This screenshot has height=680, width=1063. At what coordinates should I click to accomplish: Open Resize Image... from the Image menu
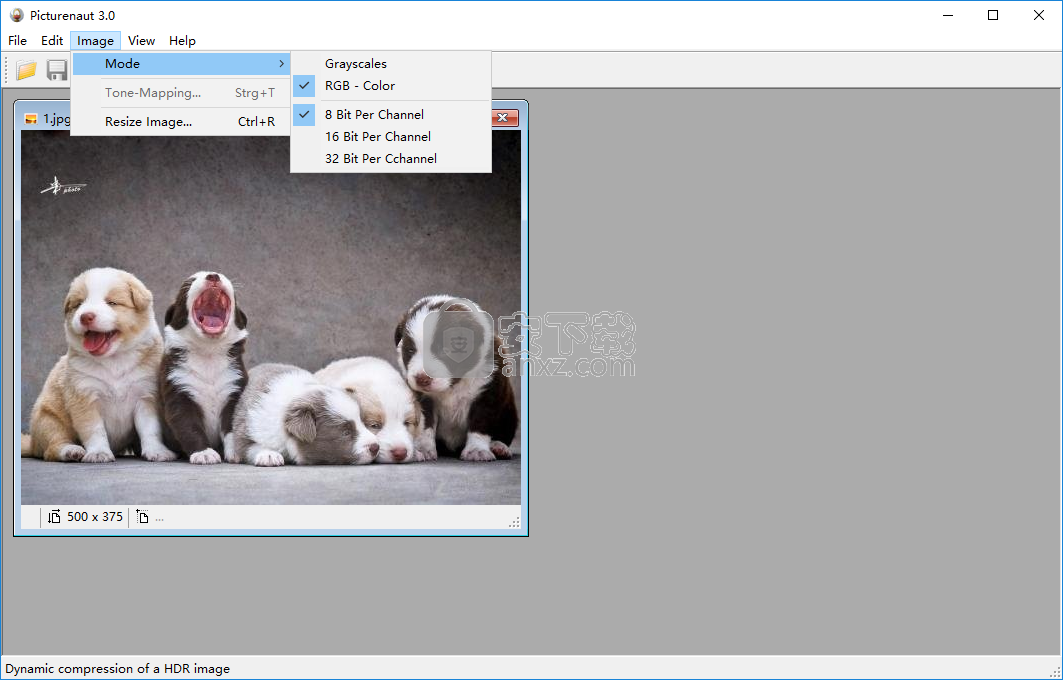click(181, 122)
